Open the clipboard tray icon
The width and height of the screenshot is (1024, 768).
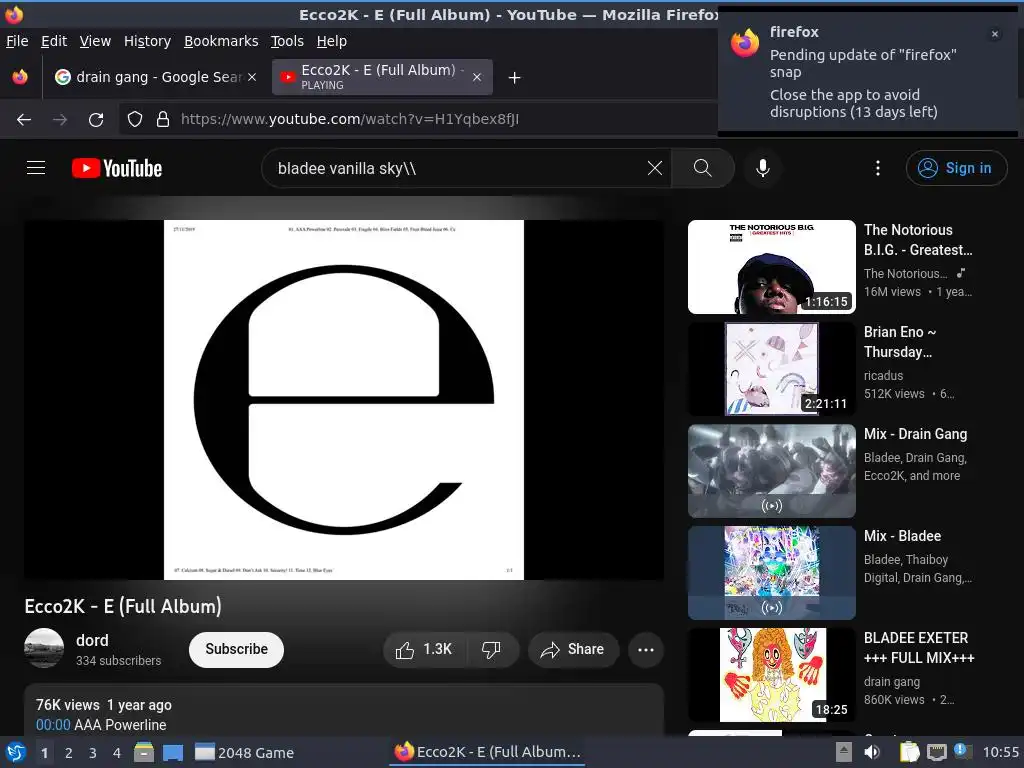[x=909, y=752]
